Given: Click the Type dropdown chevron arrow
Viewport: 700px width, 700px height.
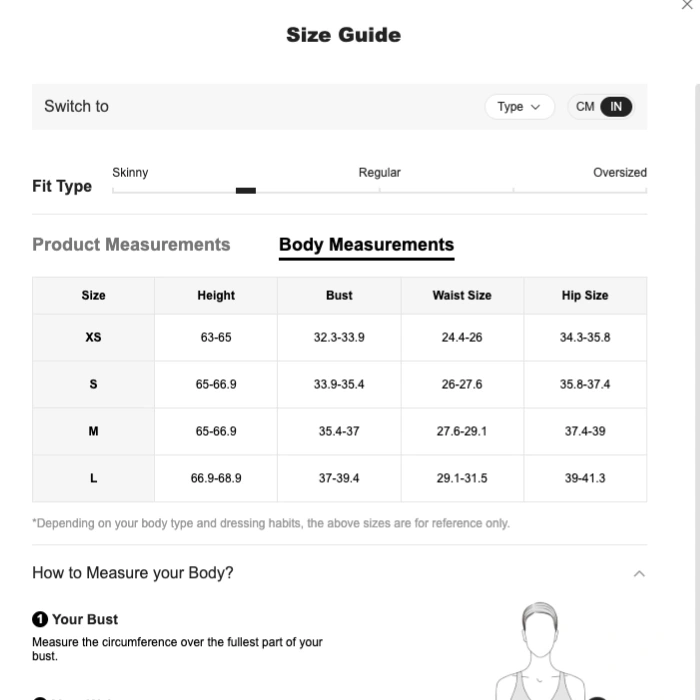Looking at the screenshot, I should point(536,107).
